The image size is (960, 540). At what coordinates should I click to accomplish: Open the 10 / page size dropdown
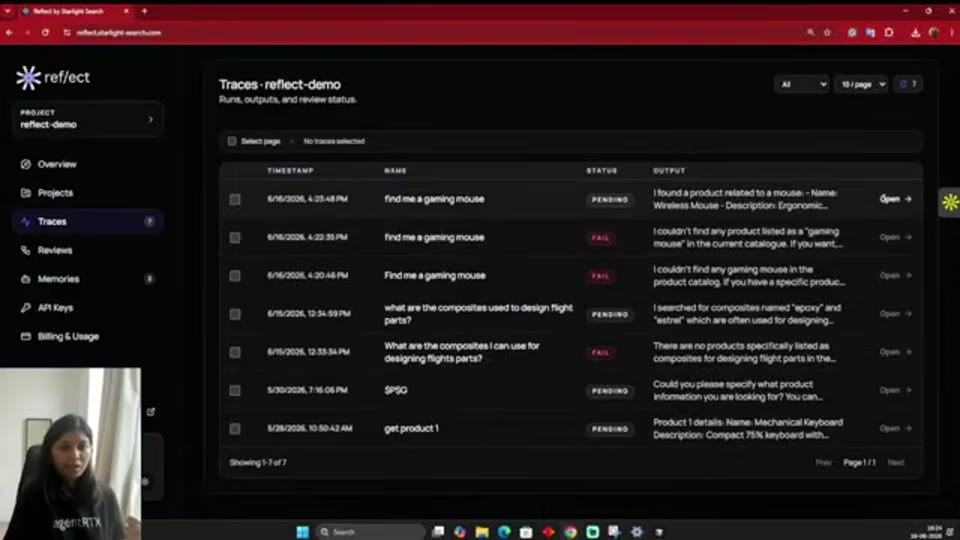point(862,84)
